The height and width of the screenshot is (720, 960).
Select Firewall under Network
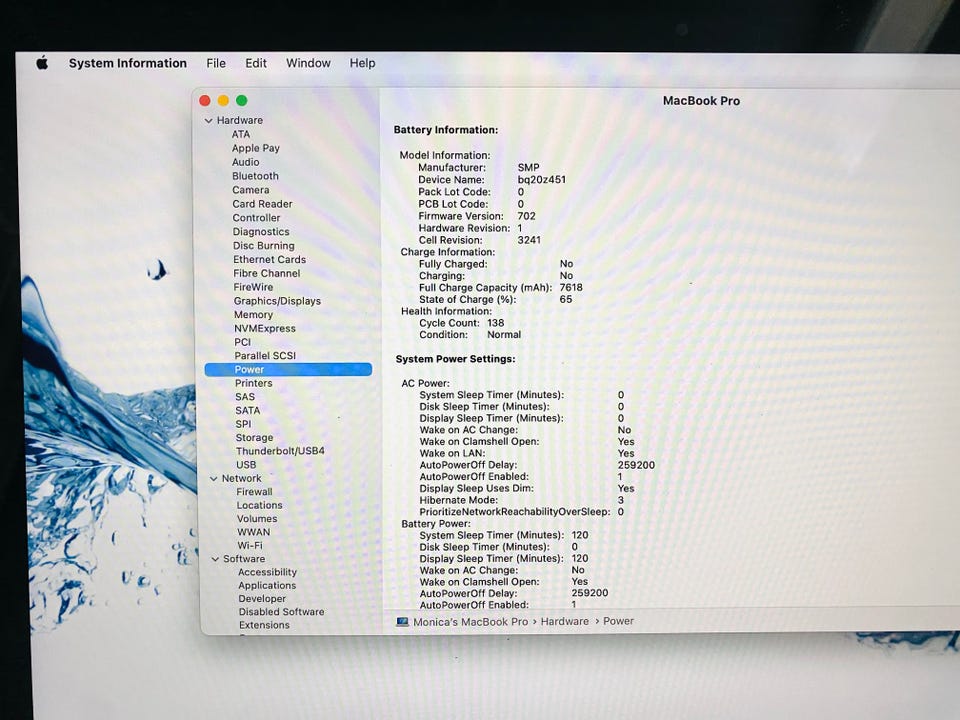254,492
